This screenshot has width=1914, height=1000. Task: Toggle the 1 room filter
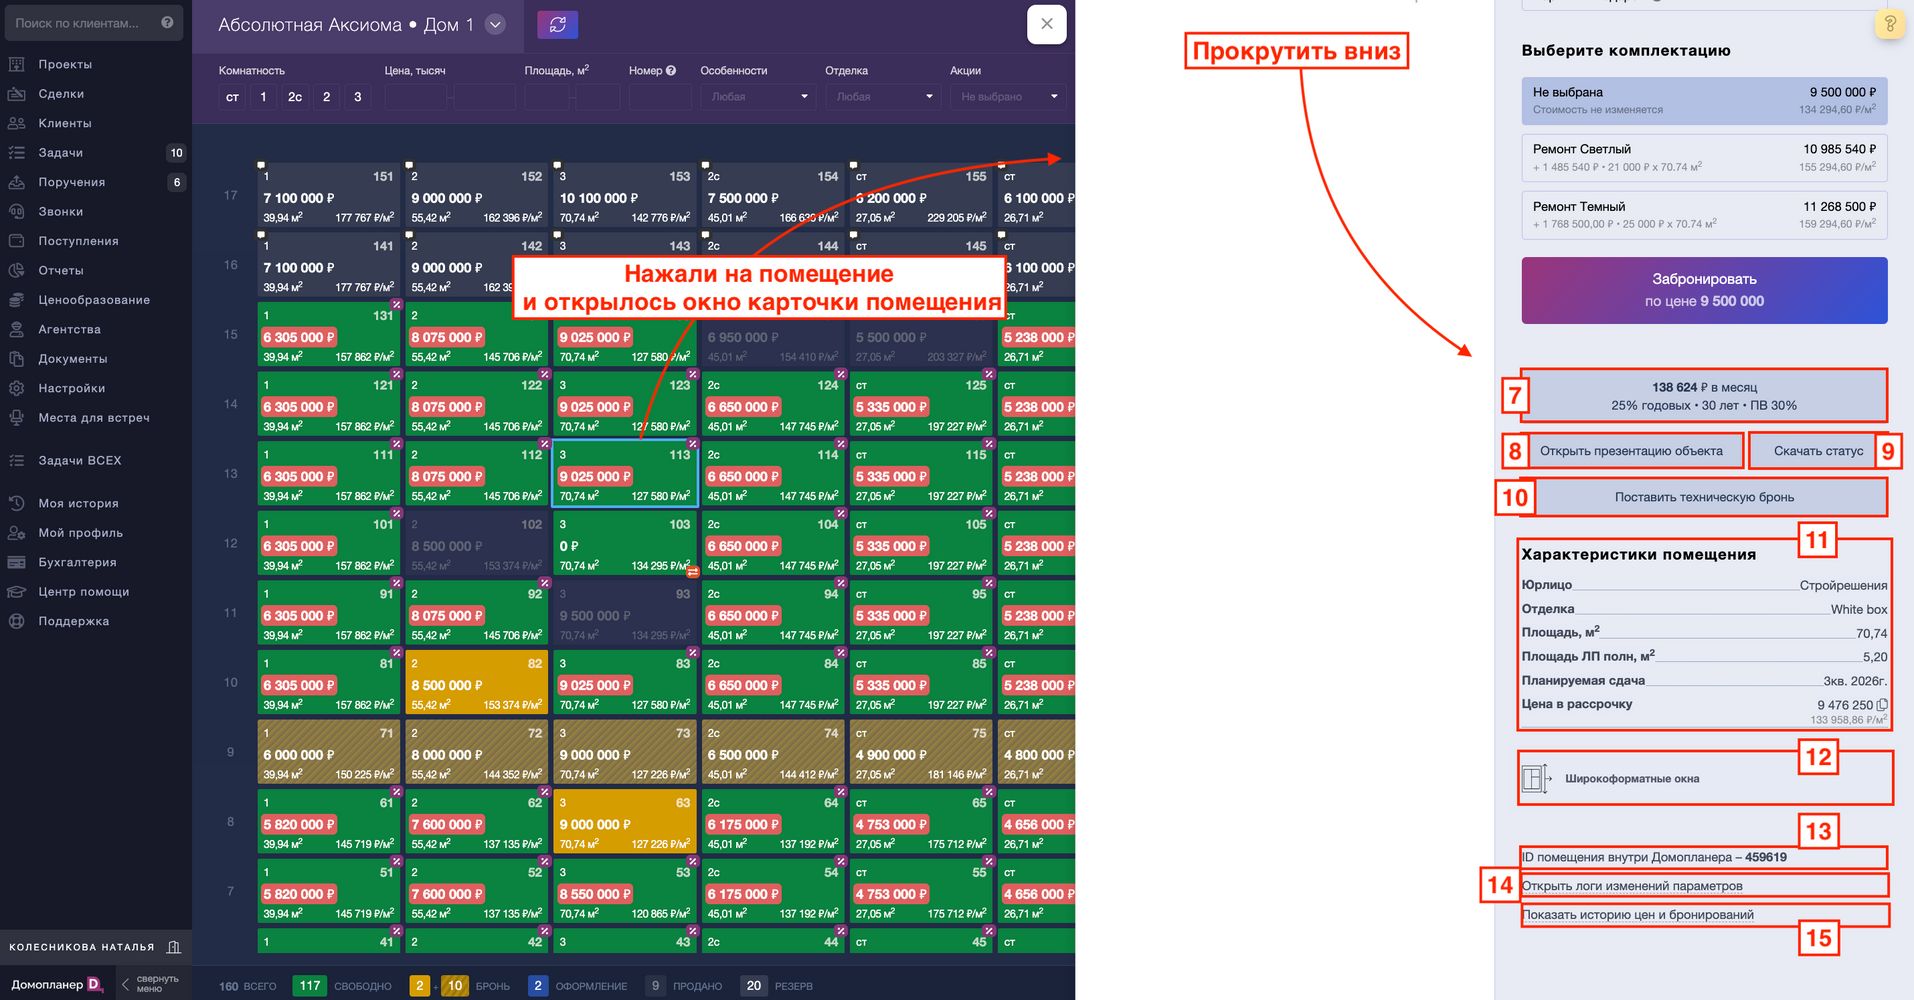(x=263, y=97)
